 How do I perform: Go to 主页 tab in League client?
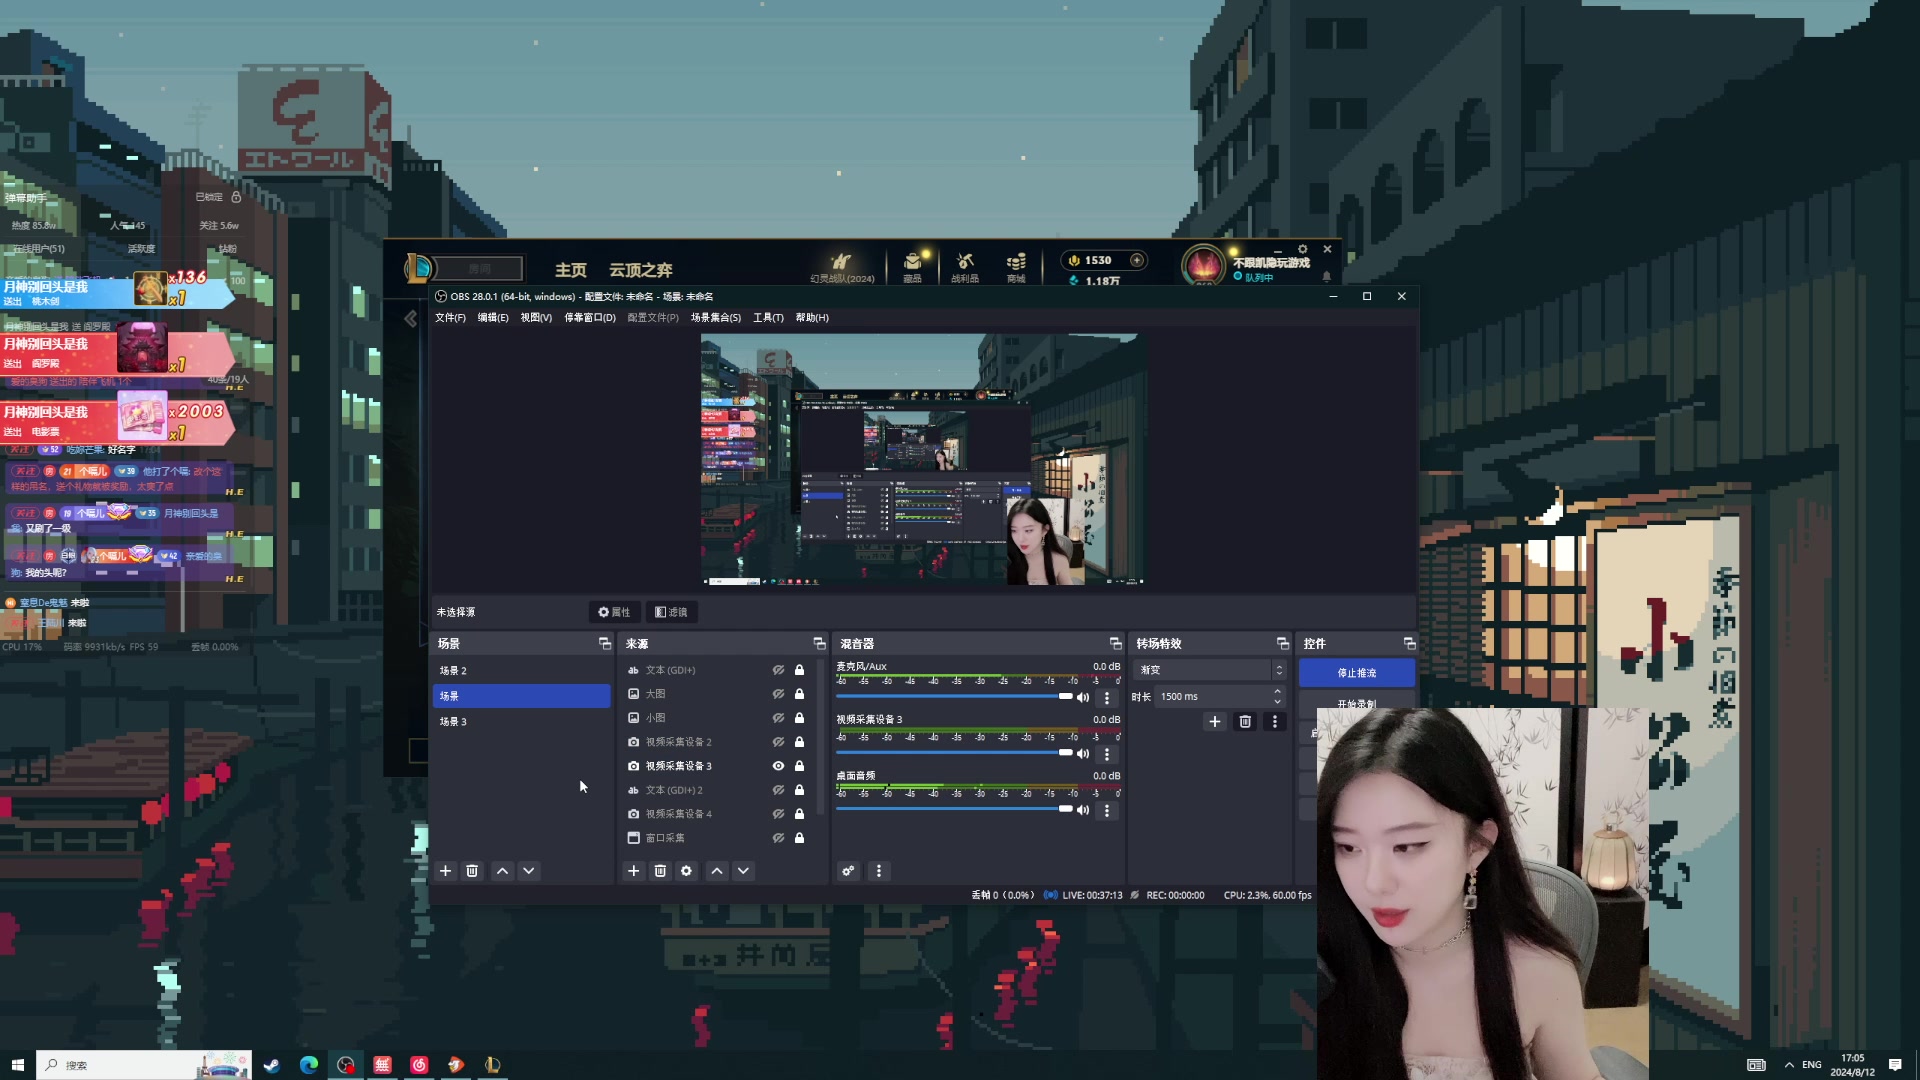tap(571, 270)
